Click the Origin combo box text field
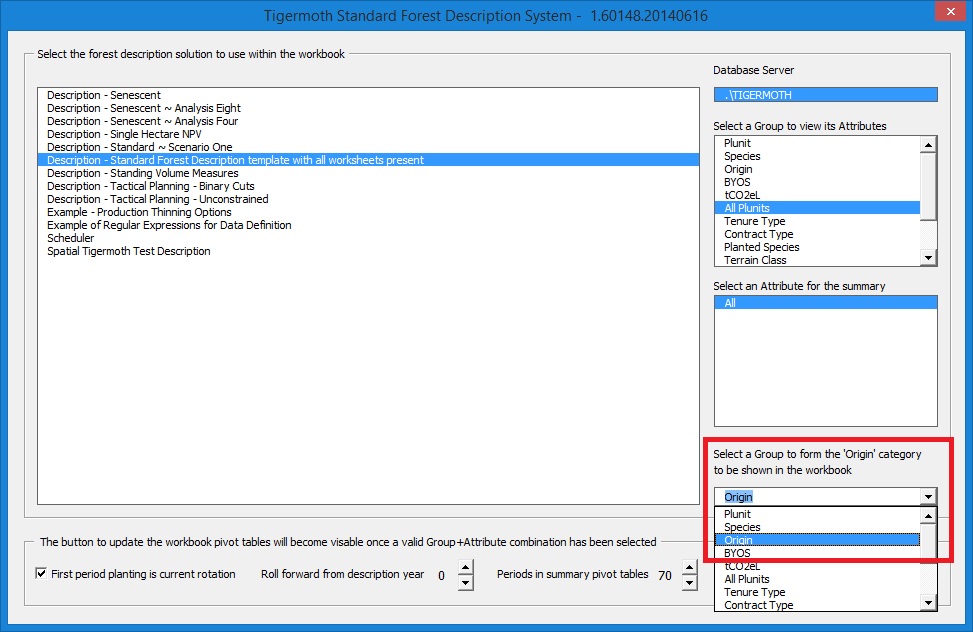973x632 pixels. (x=818, y=497)
